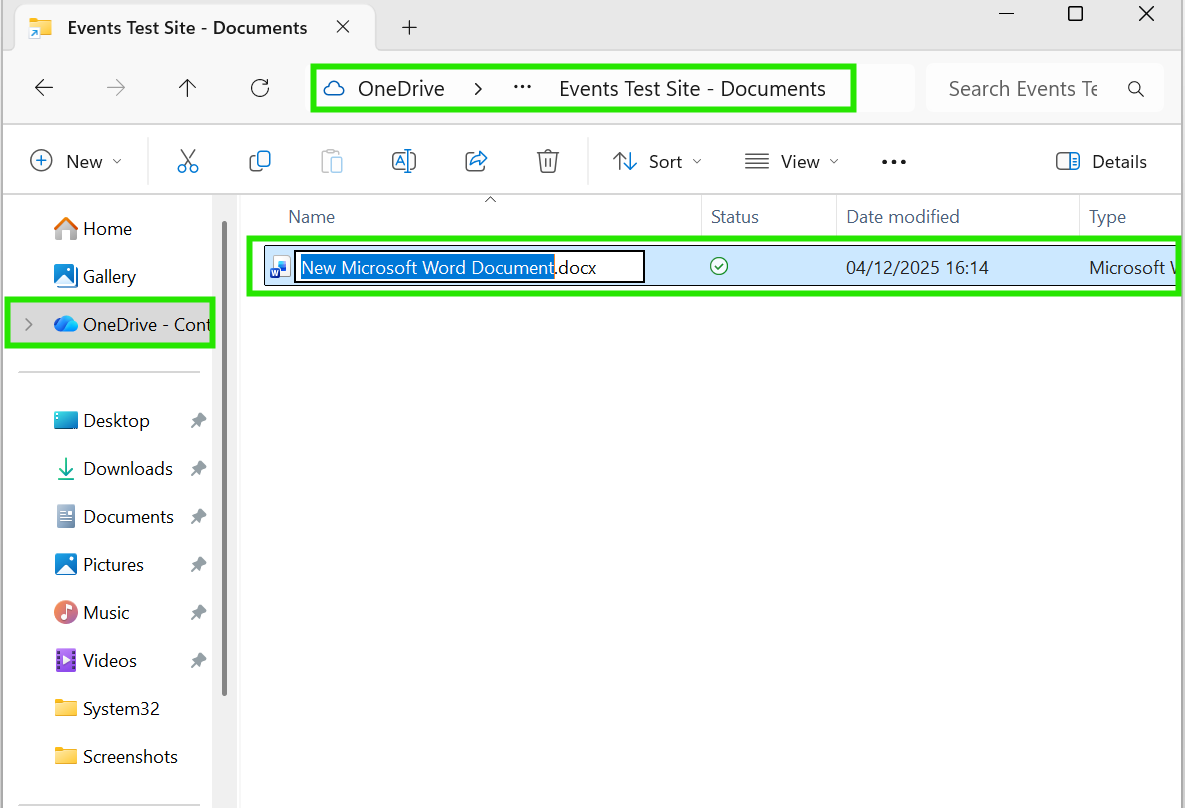Sort by Date modified column header
Image resolution: width=1185 pixels, height=808 pixels.
(902, 217)
